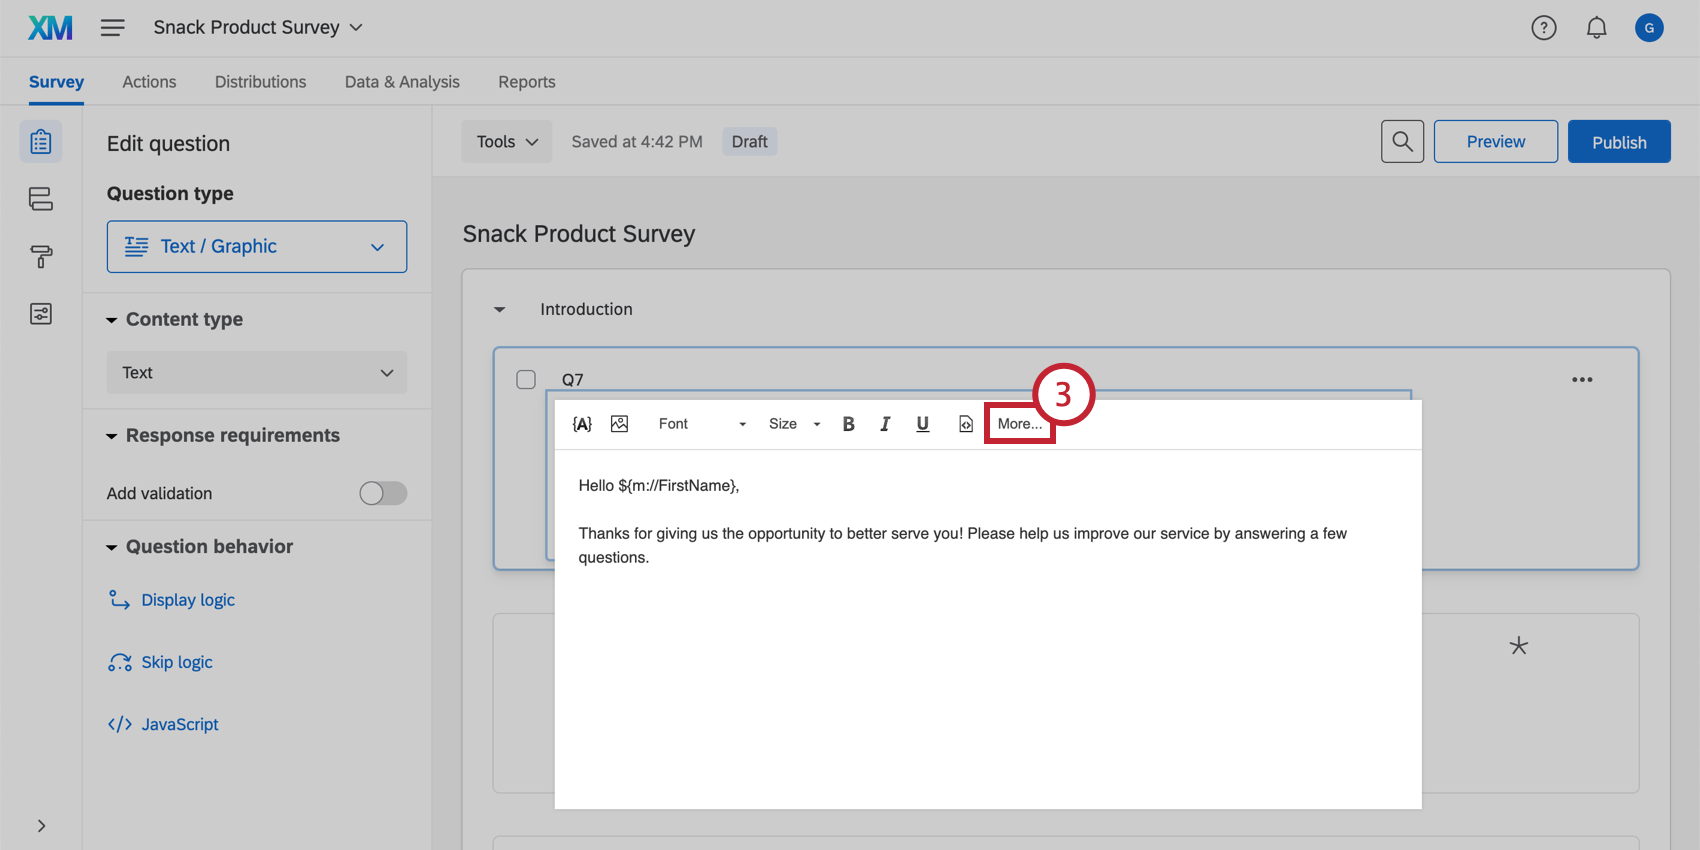Enable the Add validation toggle

[x=383, y=493]
